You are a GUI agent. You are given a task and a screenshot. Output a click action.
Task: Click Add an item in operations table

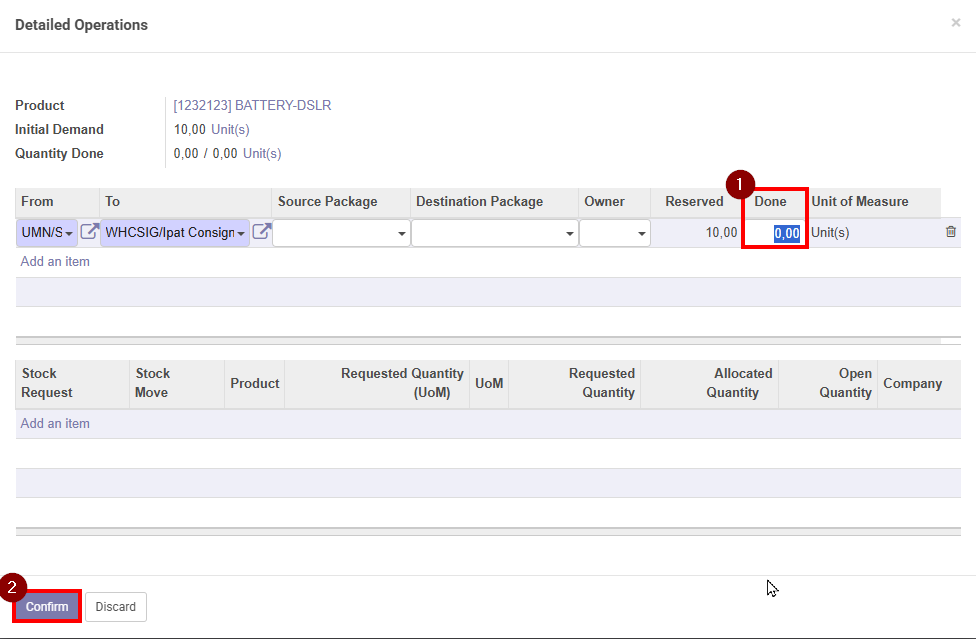(55, 261)
